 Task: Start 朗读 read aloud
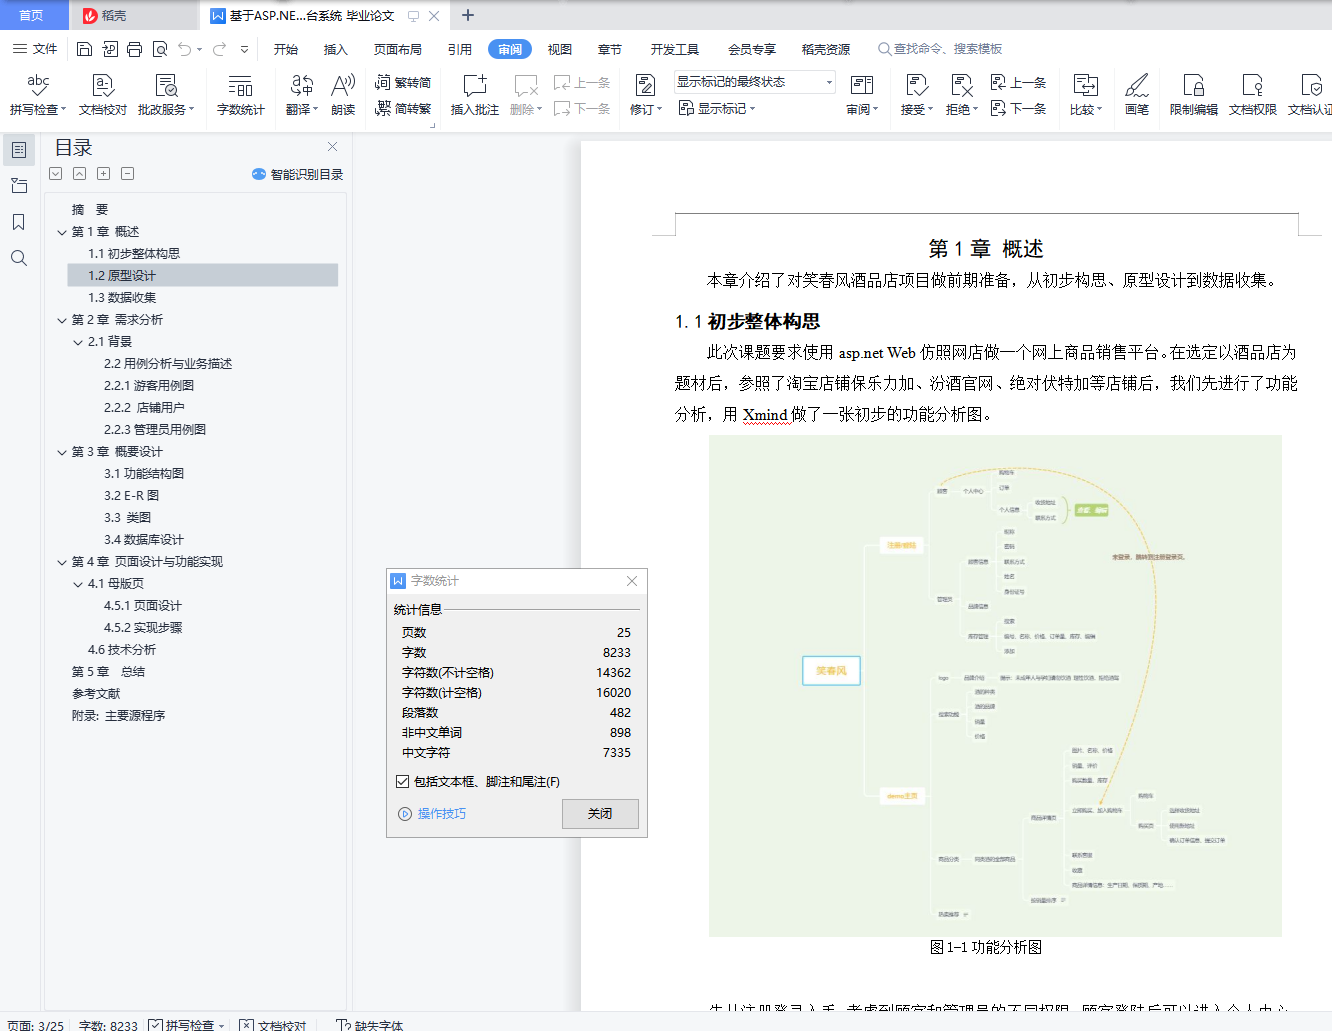coord(343,94)
